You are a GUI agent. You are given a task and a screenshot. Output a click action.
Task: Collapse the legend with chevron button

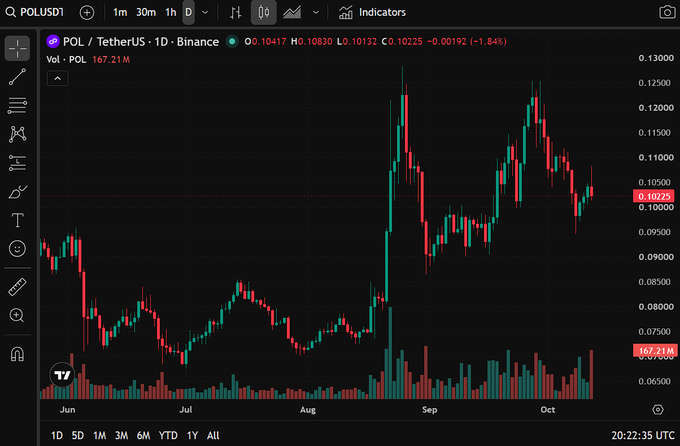click(57, 79)
